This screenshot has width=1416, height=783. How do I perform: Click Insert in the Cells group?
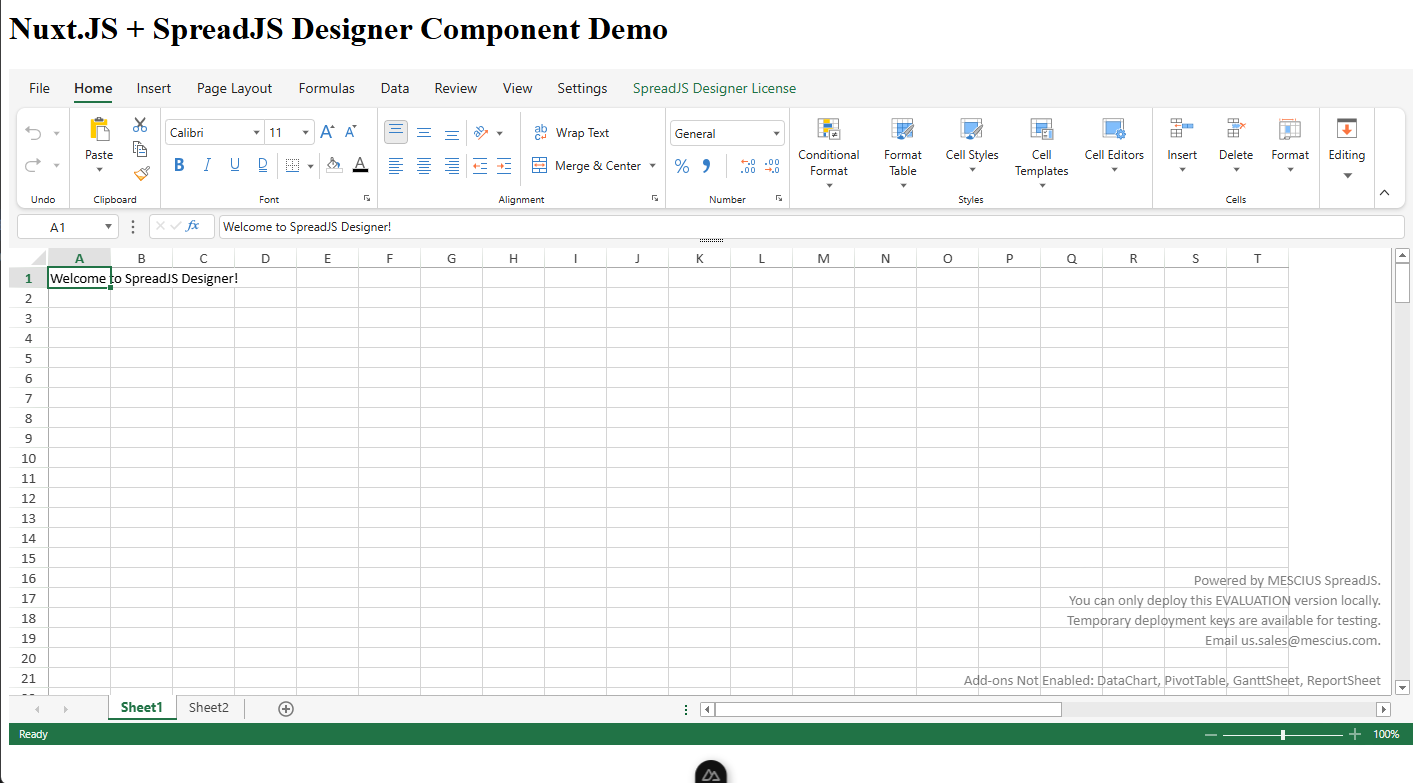click(1182, 146)
